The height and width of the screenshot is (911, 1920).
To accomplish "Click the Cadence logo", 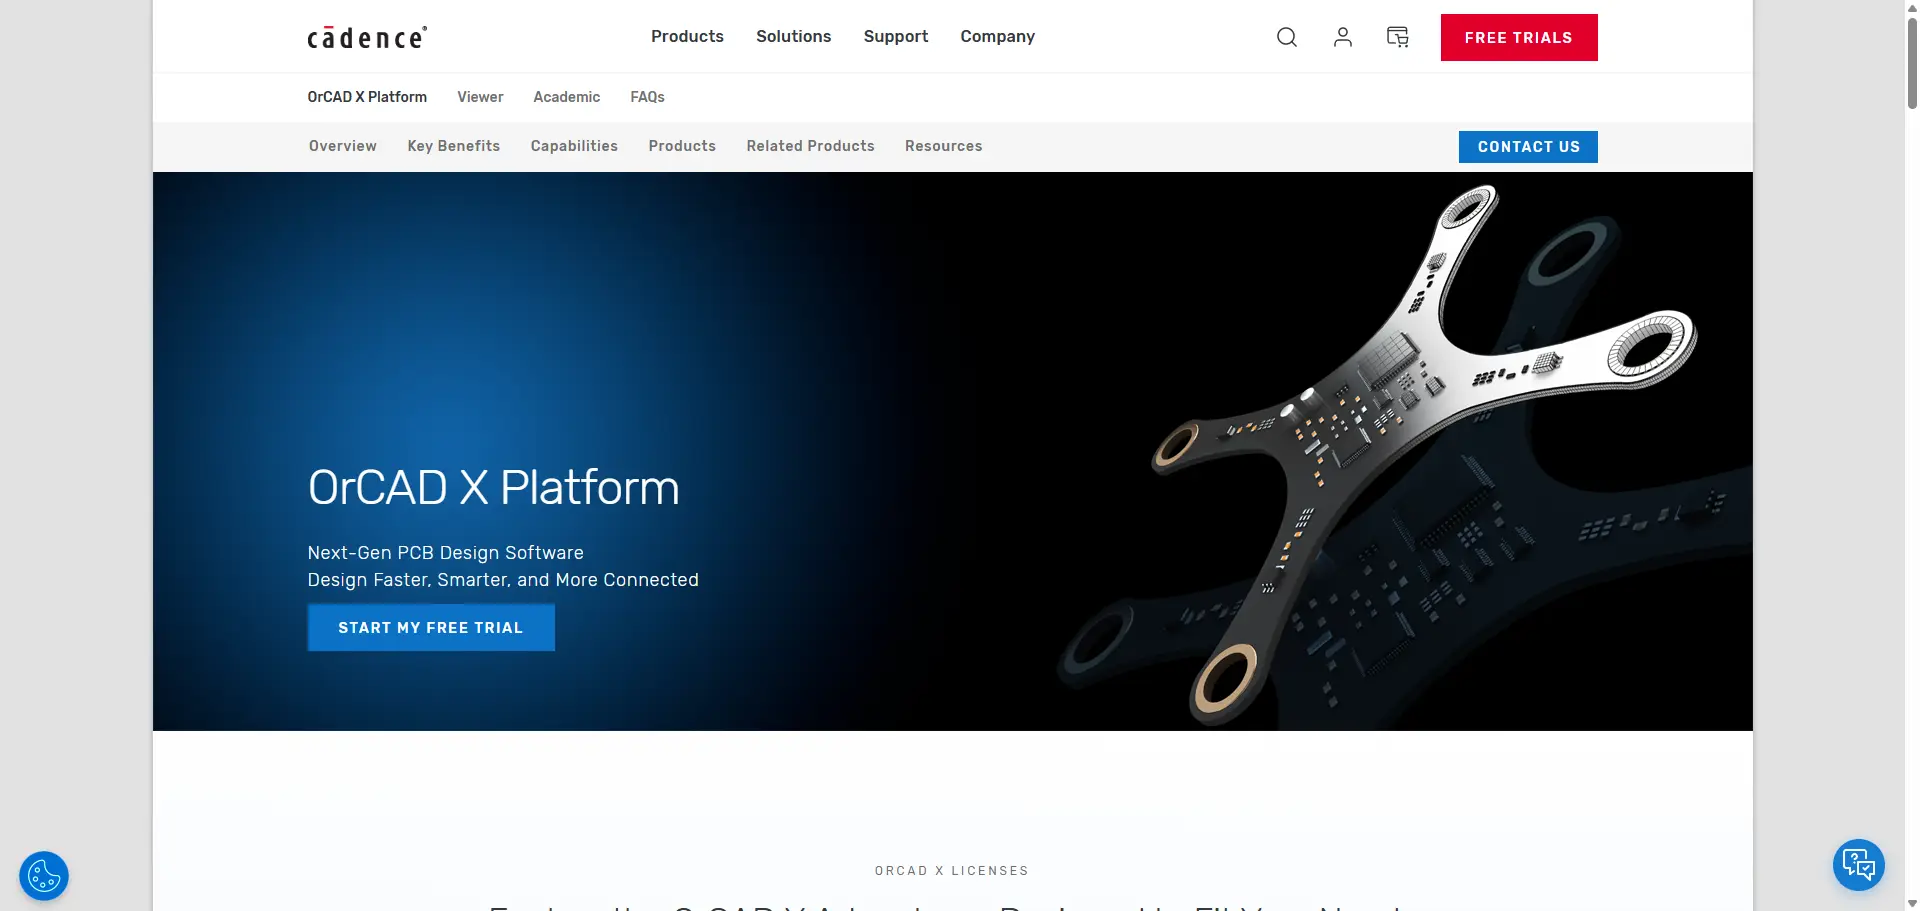I will pos(367,38).
